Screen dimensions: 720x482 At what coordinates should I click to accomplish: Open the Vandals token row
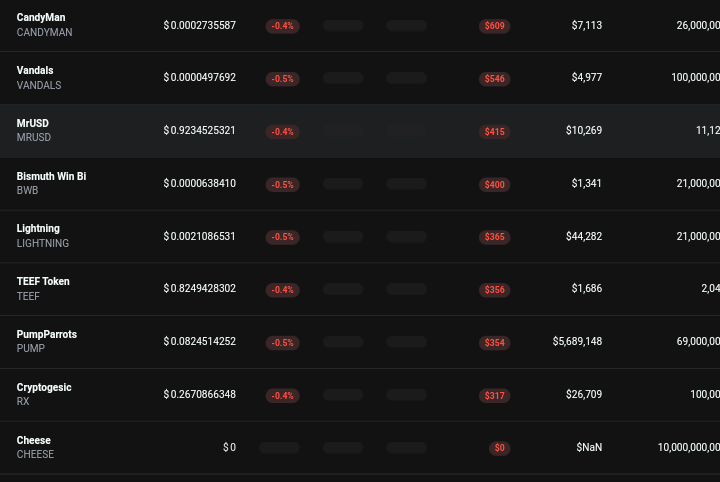point(360,78)
